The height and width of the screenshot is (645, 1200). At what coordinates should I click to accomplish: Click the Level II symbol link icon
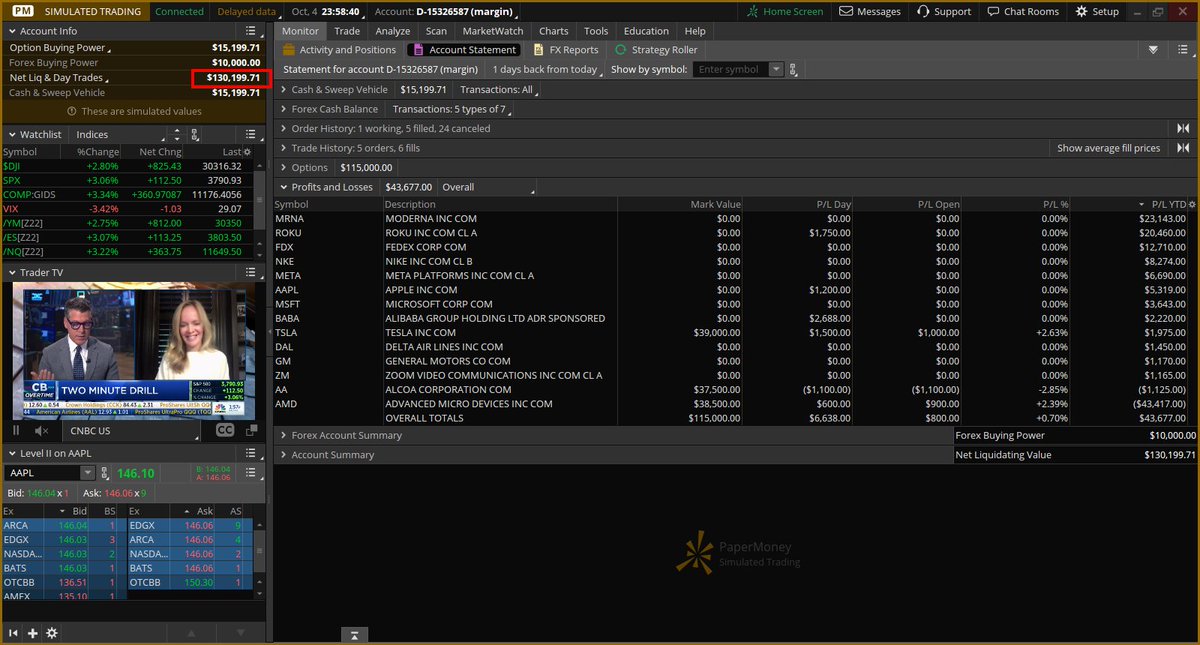(104, 473)
